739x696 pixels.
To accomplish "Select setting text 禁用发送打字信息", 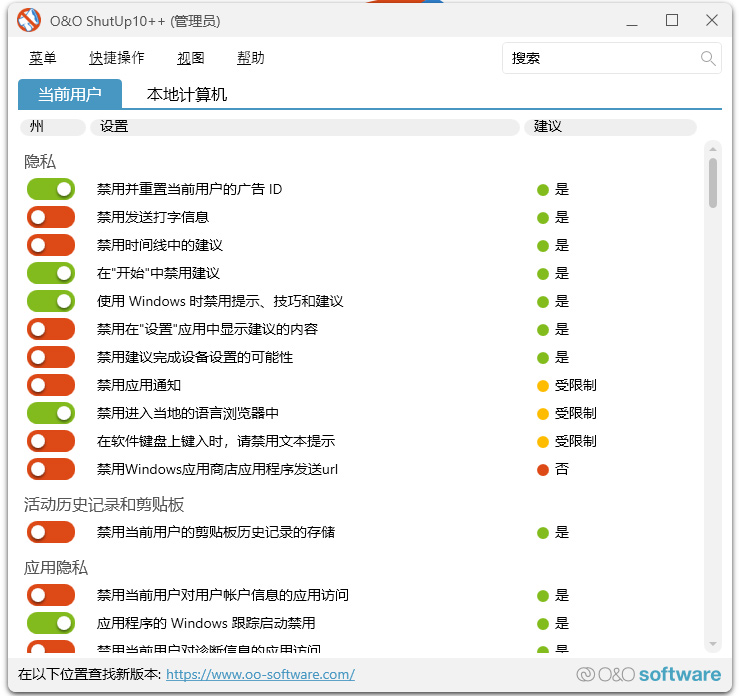I will pyautogui.click(x=153, y=217).
